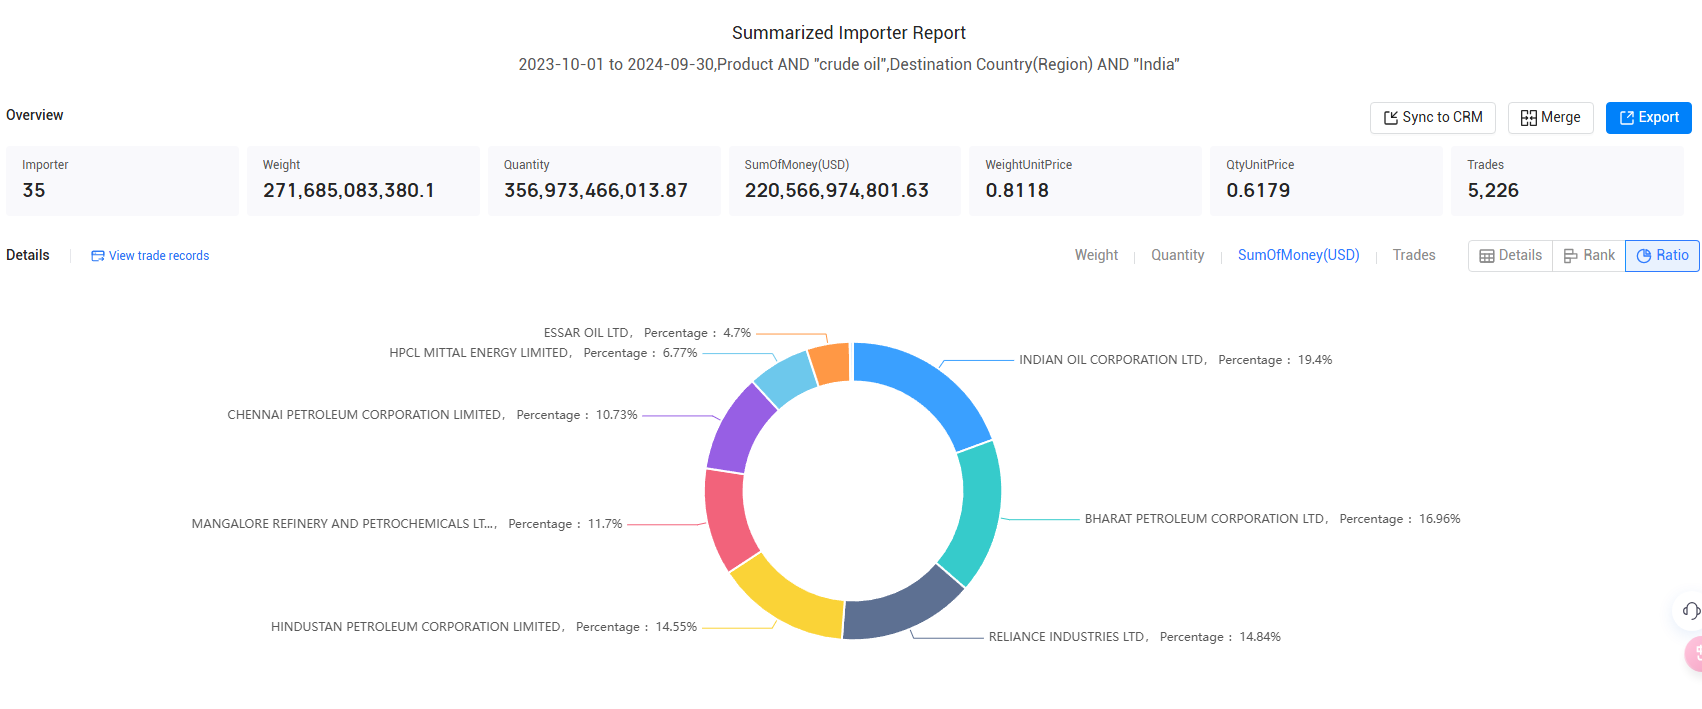This screenshot has height=709, width=1702.
Task: Click the Mangalore Refinery red segment
Action: pyautogui.click(x=727, y=518)
